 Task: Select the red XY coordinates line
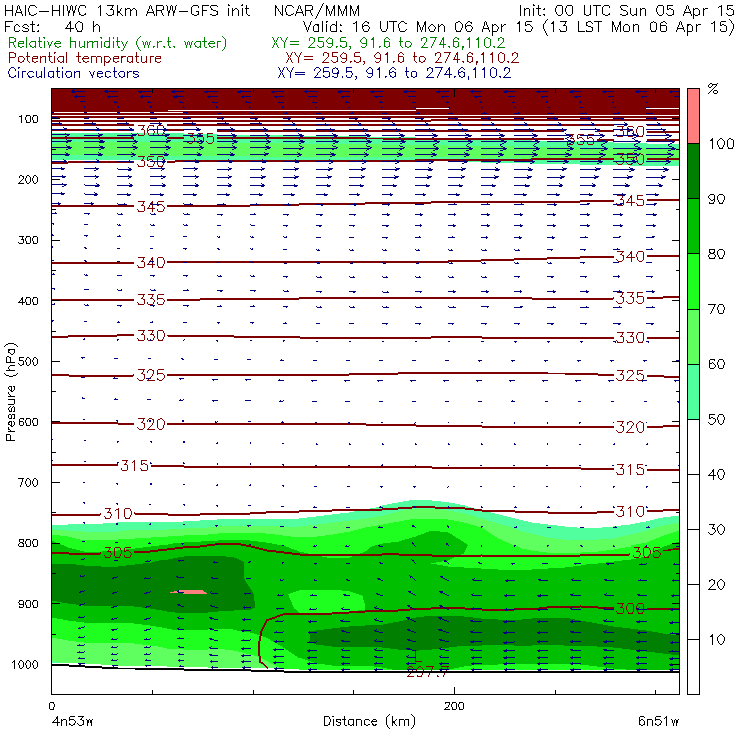[402, 58]
